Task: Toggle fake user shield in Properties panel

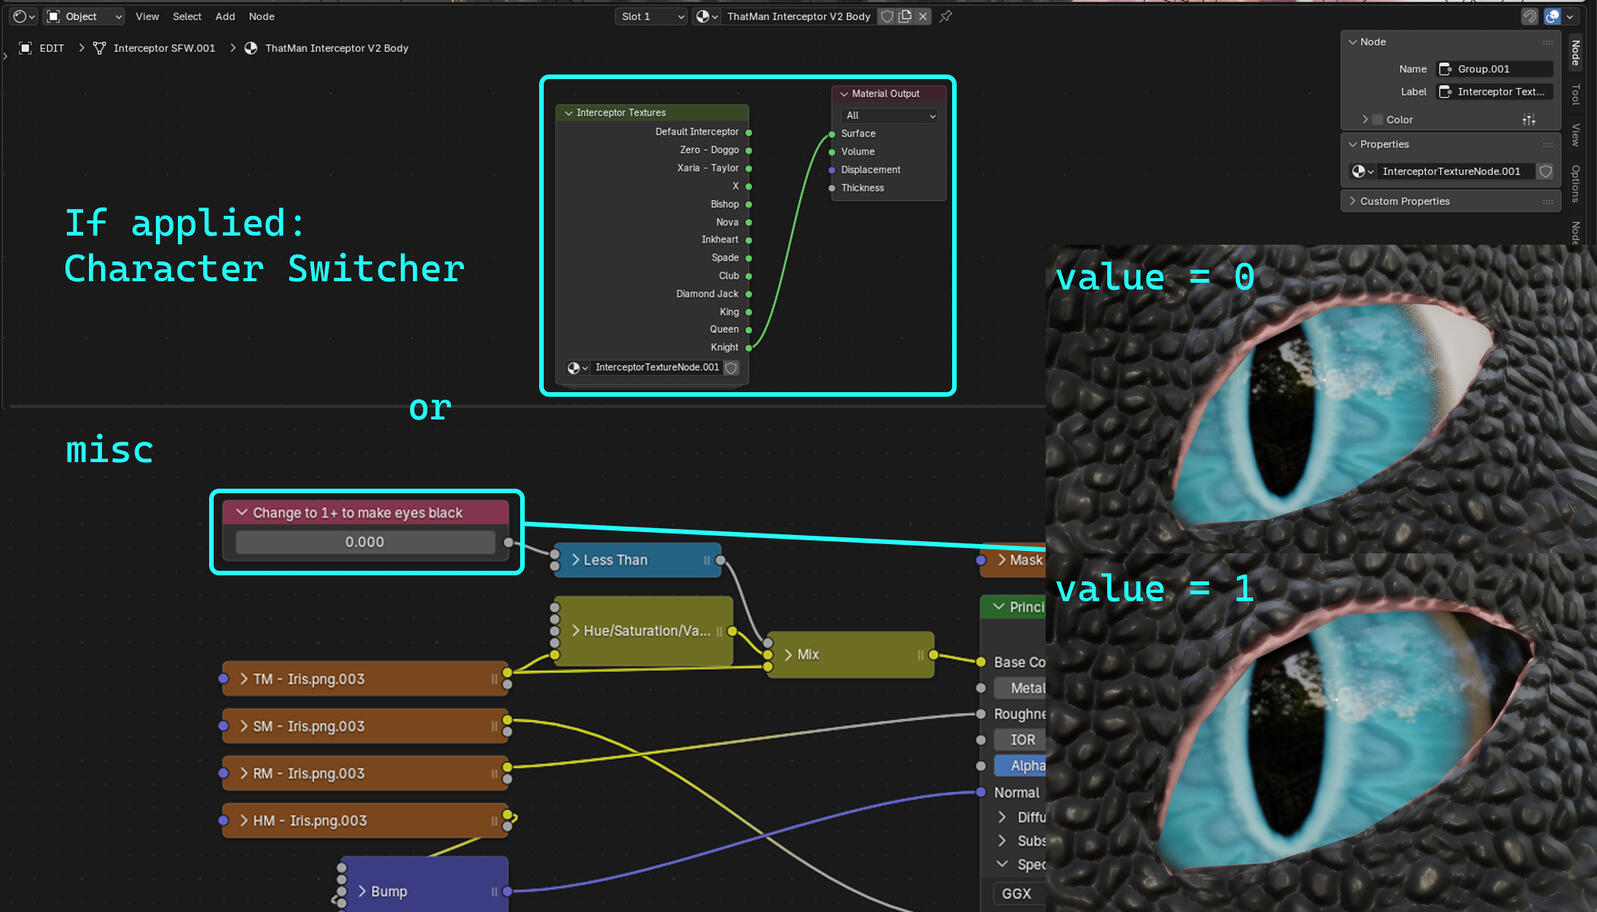Action: (1545, 171)
